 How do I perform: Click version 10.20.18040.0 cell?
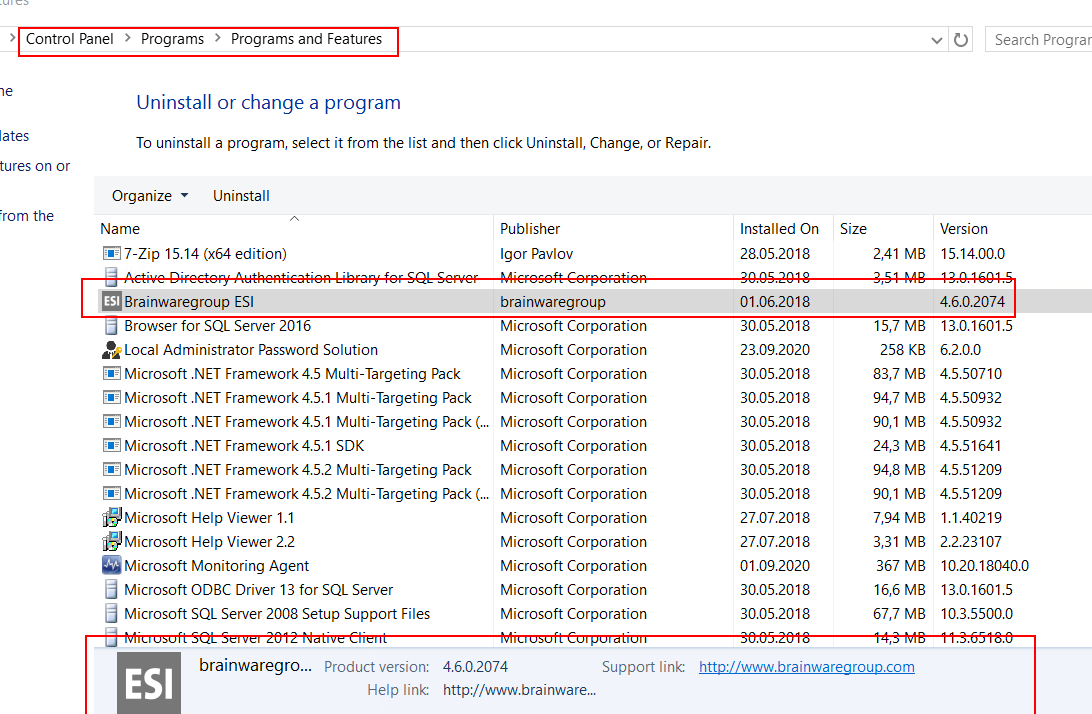(x=985, y=566)
